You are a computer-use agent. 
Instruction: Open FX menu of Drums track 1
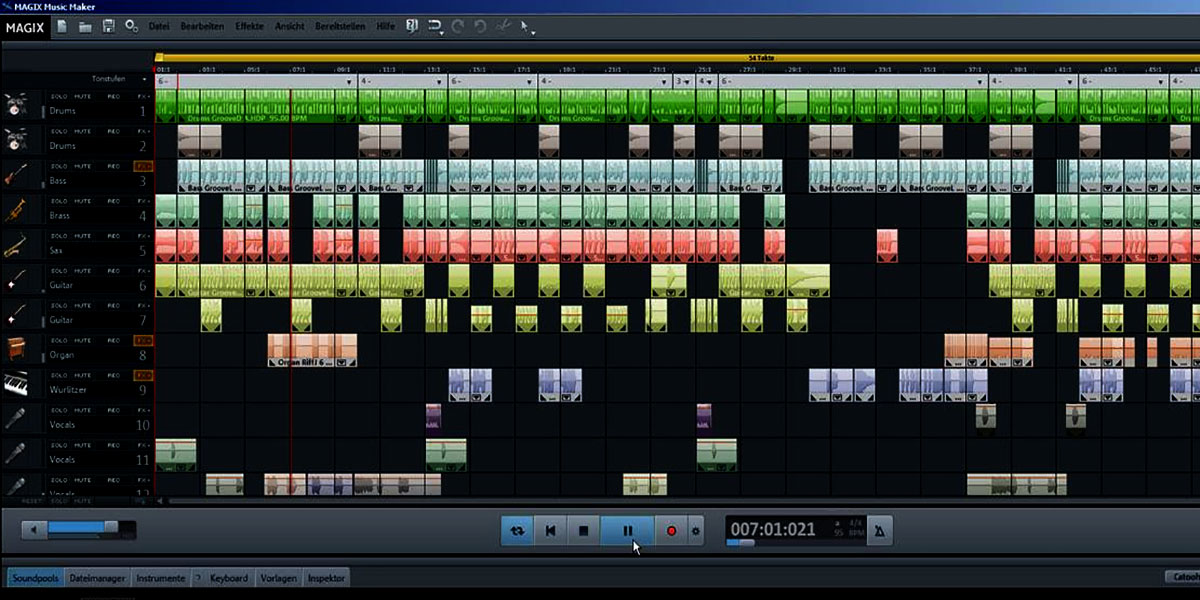tap(143, 96)
